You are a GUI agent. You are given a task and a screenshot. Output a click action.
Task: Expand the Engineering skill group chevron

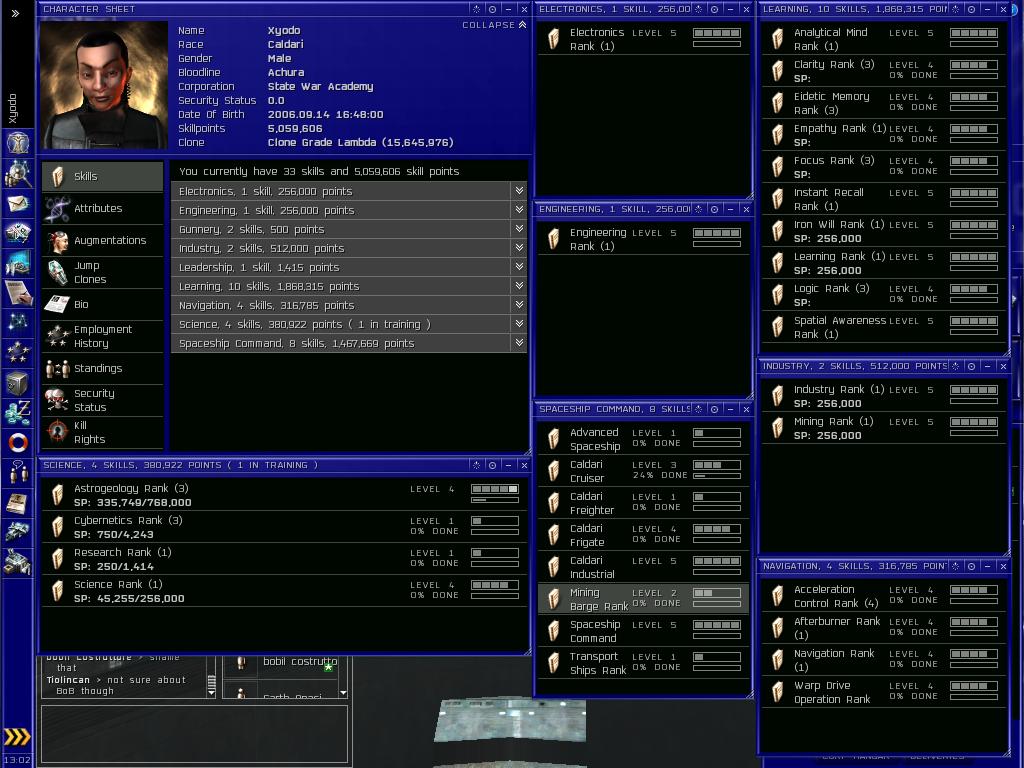tap(519, 210)
